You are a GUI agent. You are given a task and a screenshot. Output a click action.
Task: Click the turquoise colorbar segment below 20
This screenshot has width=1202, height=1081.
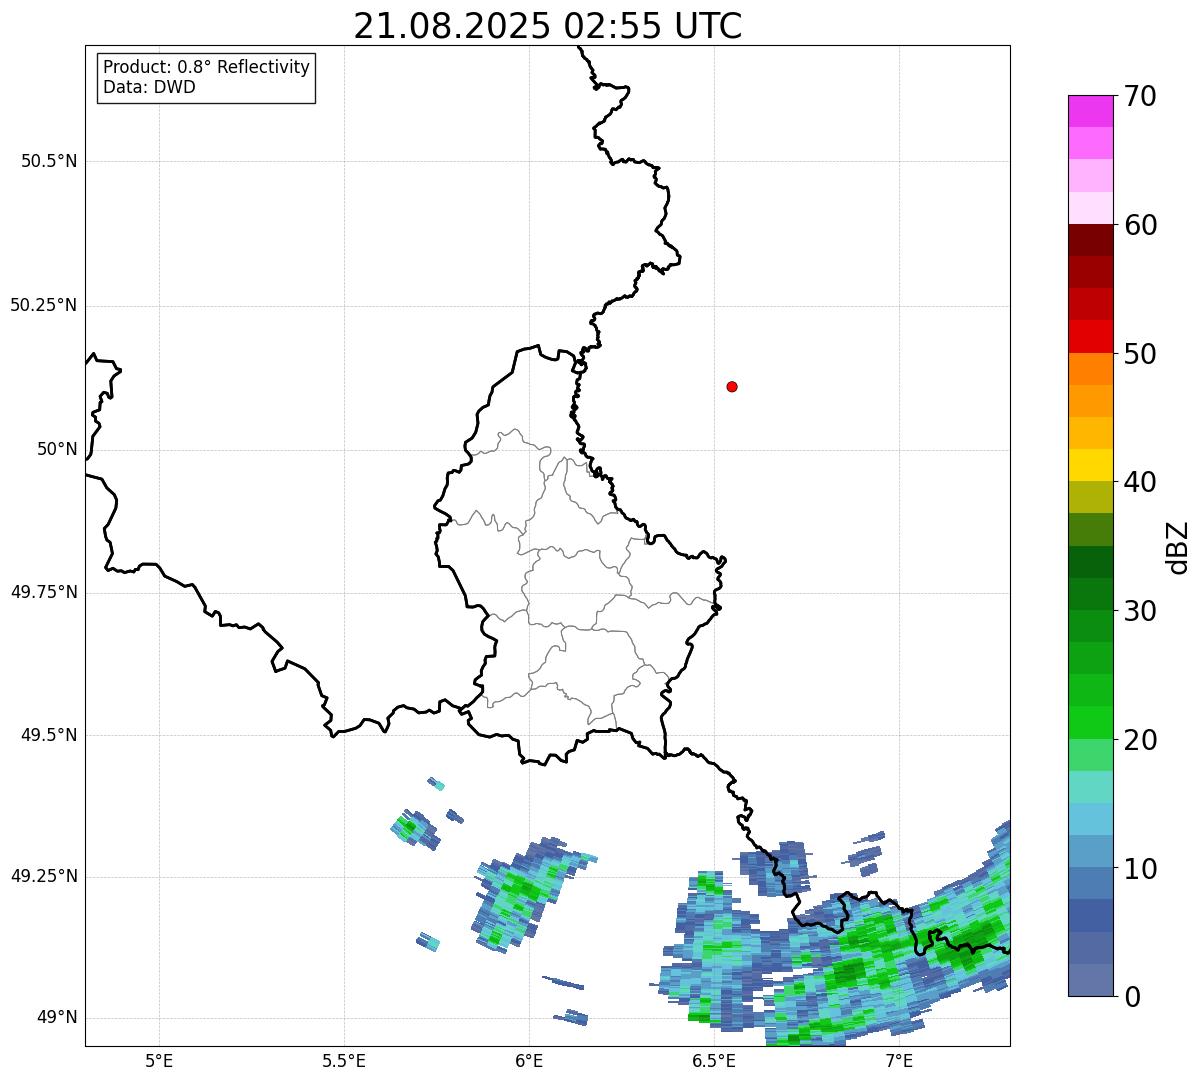pyautogui.click(x=1090, y=787)
